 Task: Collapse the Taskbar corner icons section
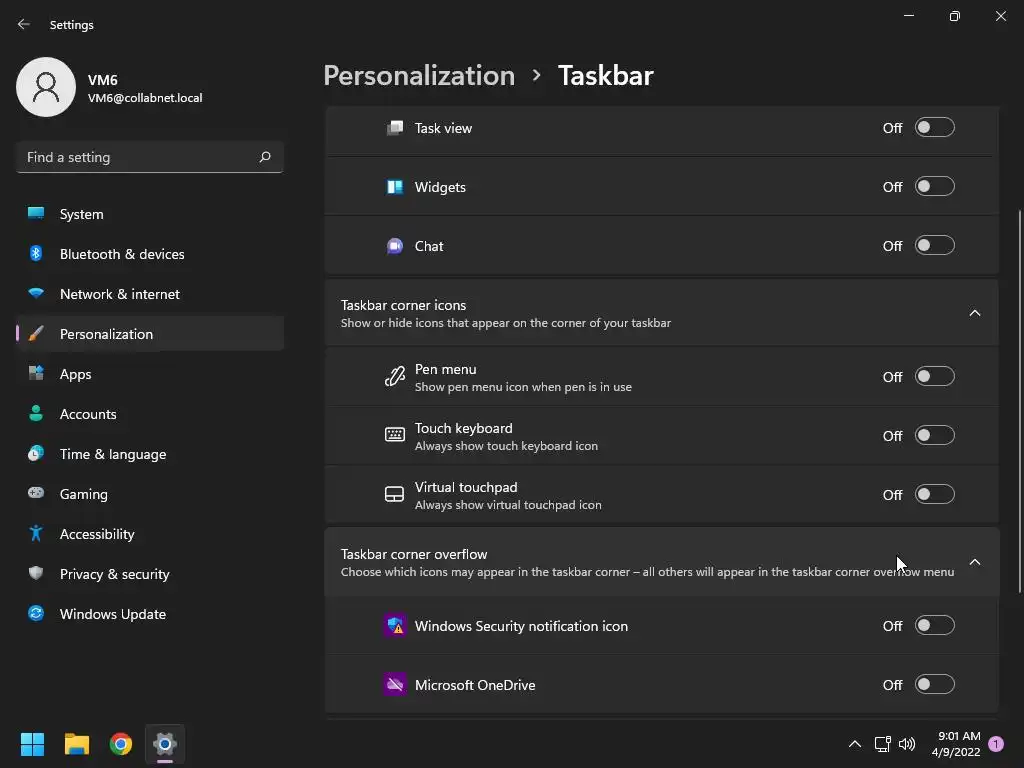(974, 313)
